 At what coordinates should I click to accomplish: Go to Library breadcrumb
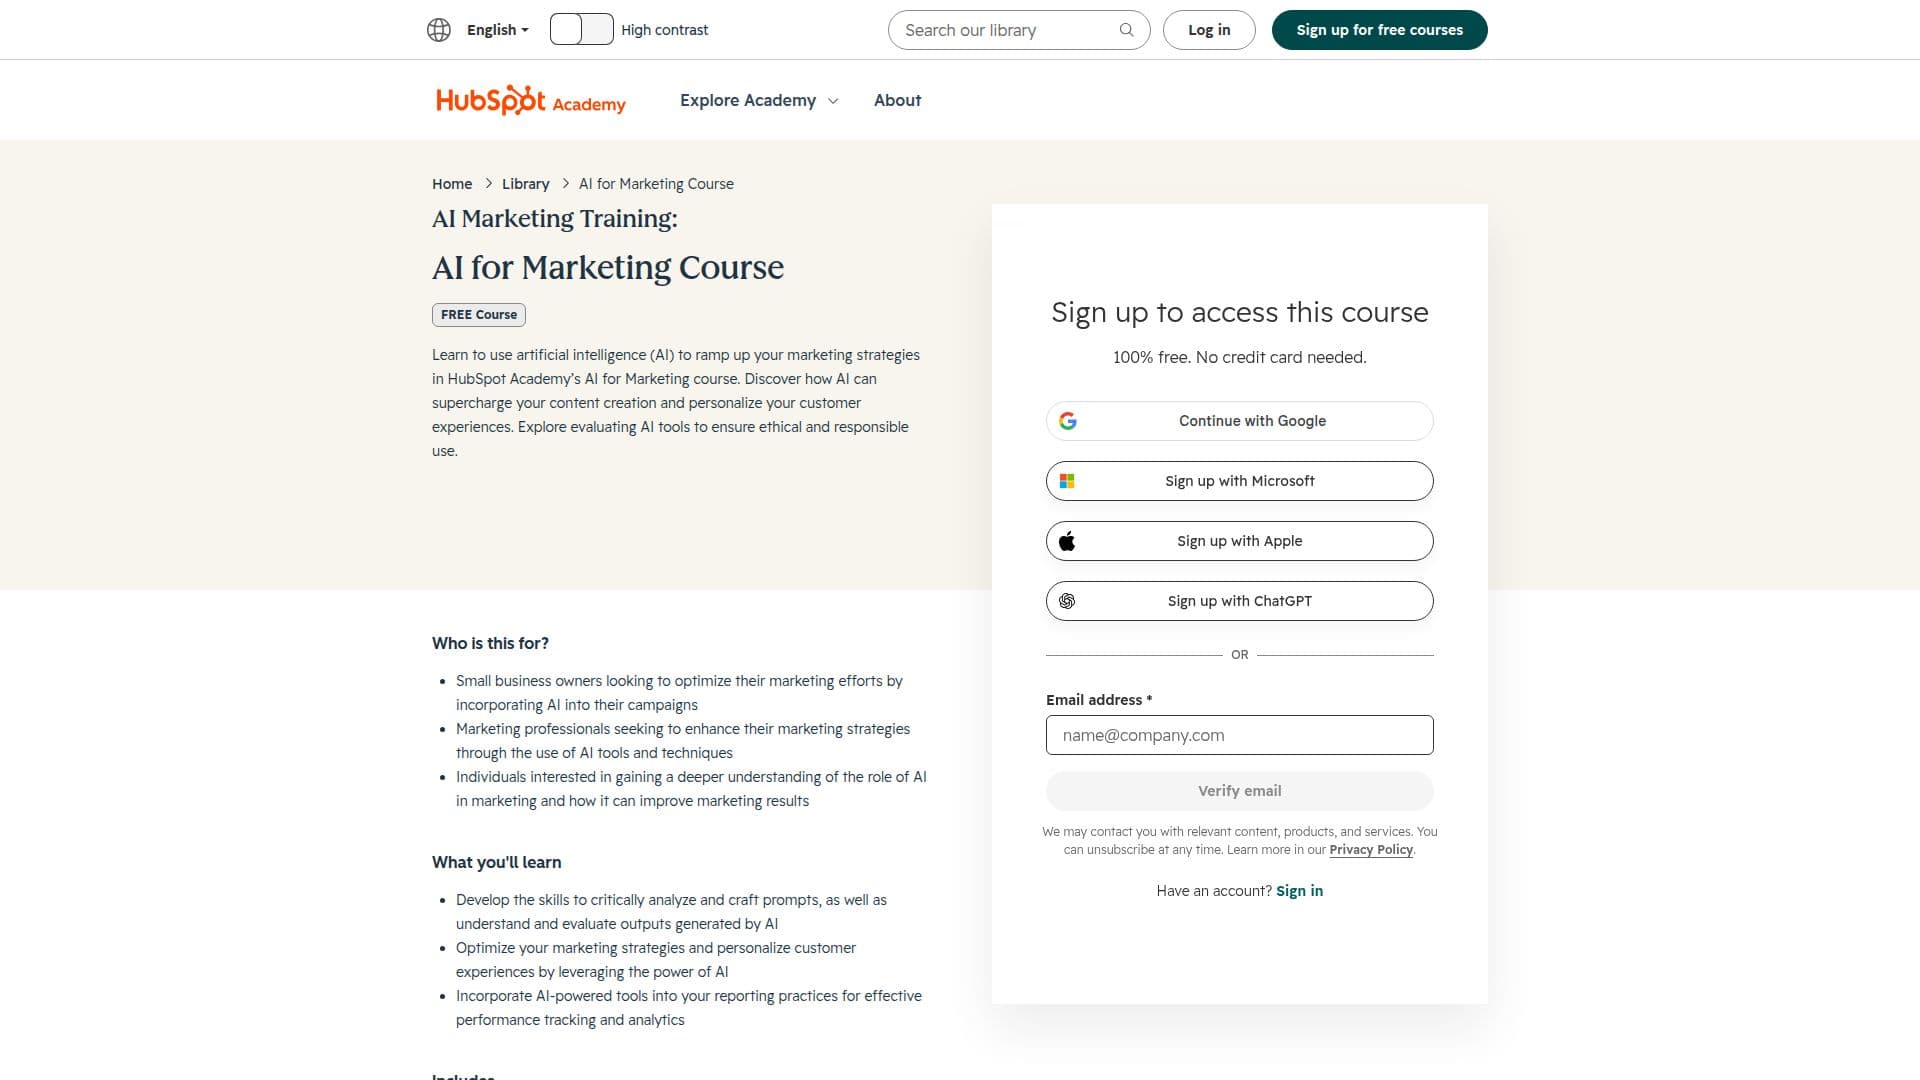(x=525, y=184)
